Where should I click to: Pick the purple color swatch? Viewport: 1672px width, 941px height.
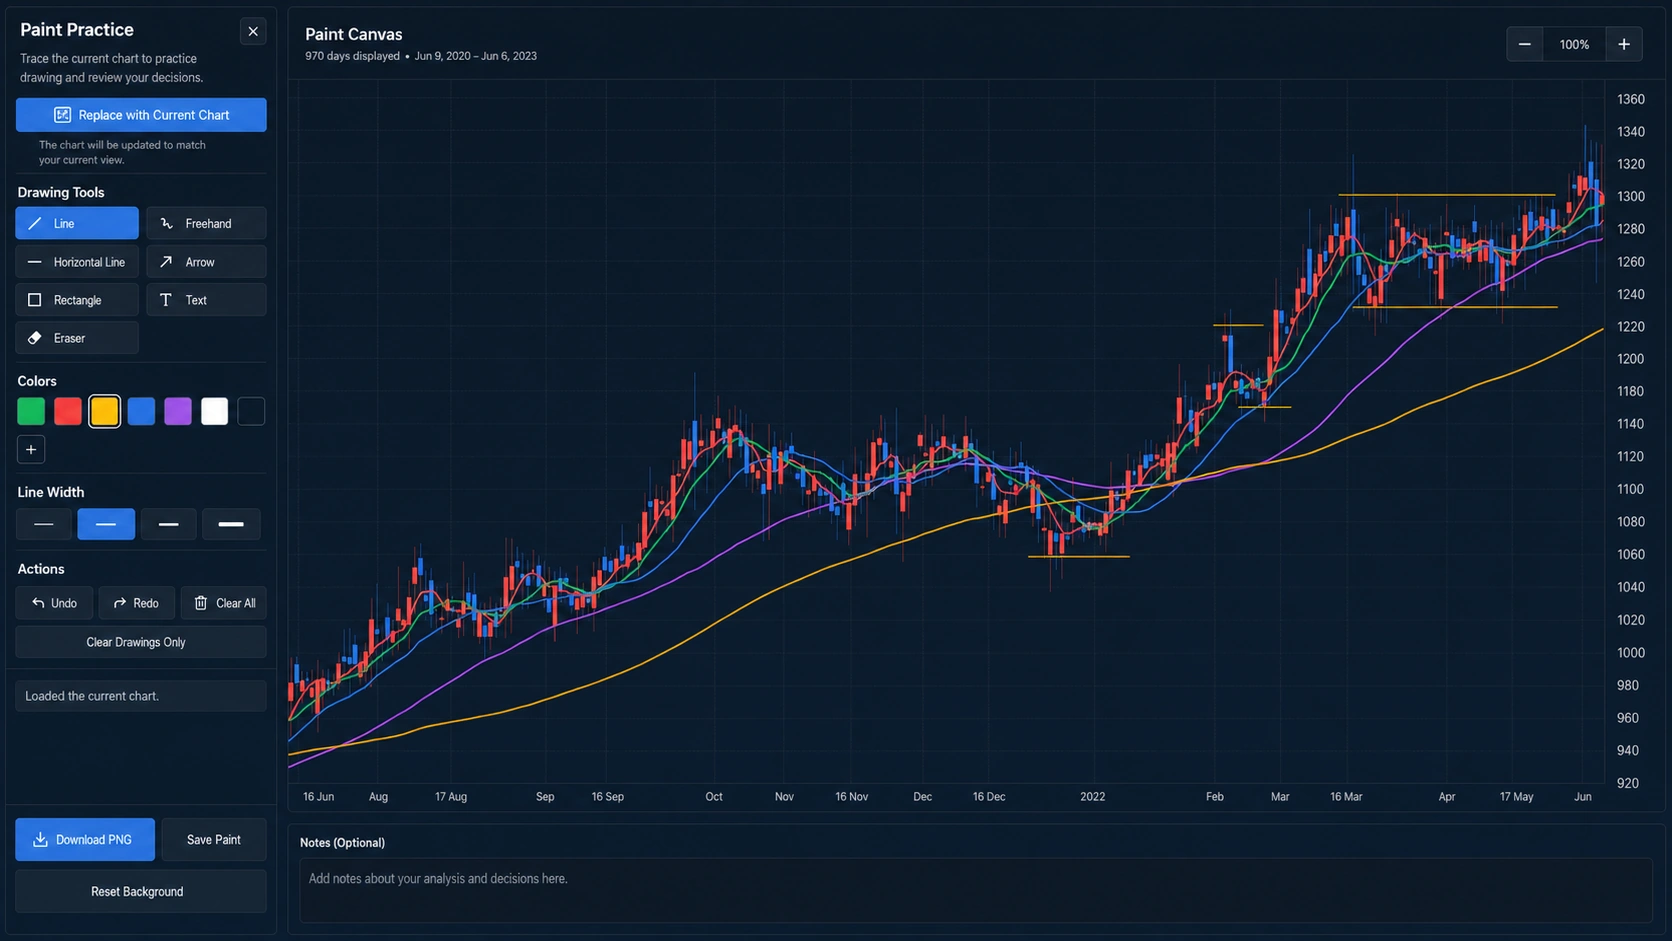[x=178, y=411]
